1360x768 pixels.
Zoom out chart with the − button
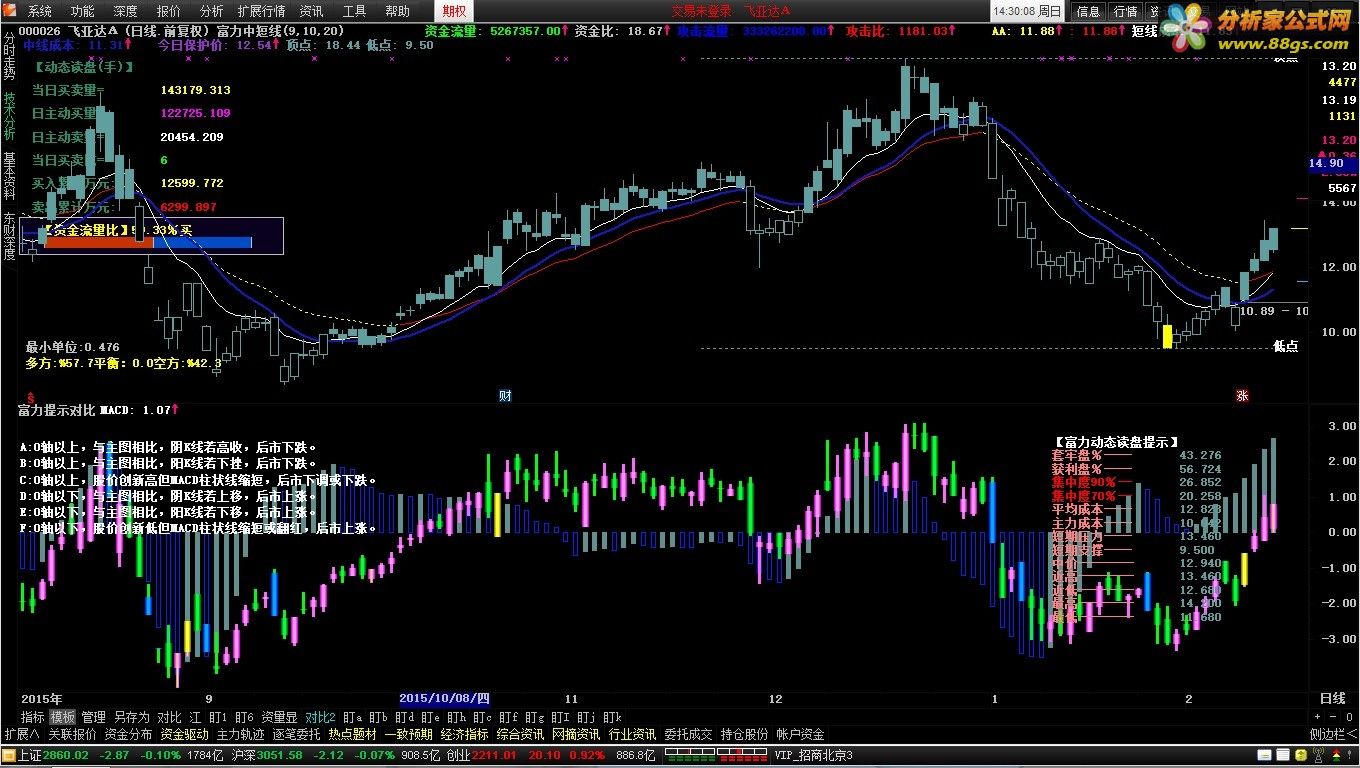[1333, 717]
